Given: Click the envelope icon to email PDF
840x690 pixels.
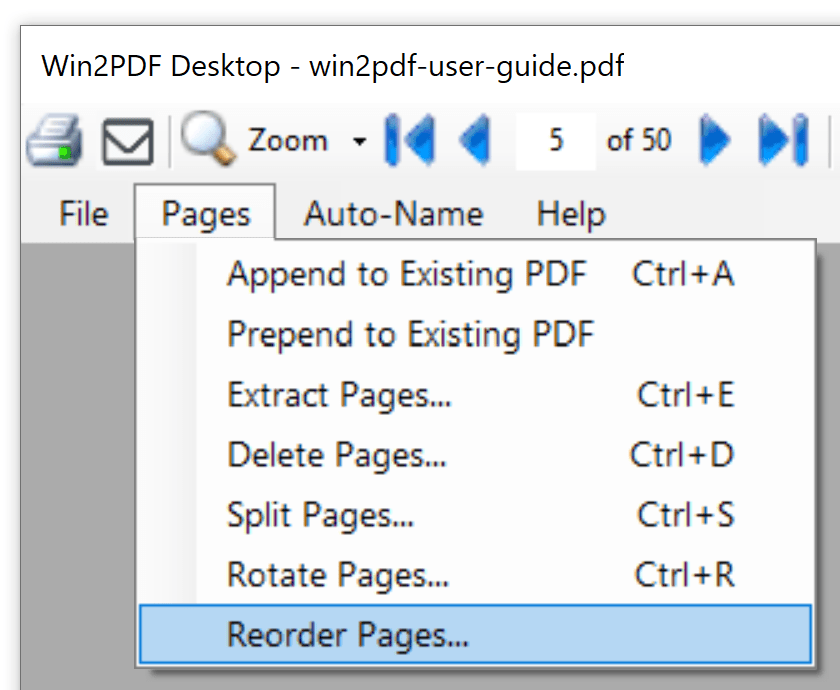Looking at the screenshot, I should tap(128, 142).
